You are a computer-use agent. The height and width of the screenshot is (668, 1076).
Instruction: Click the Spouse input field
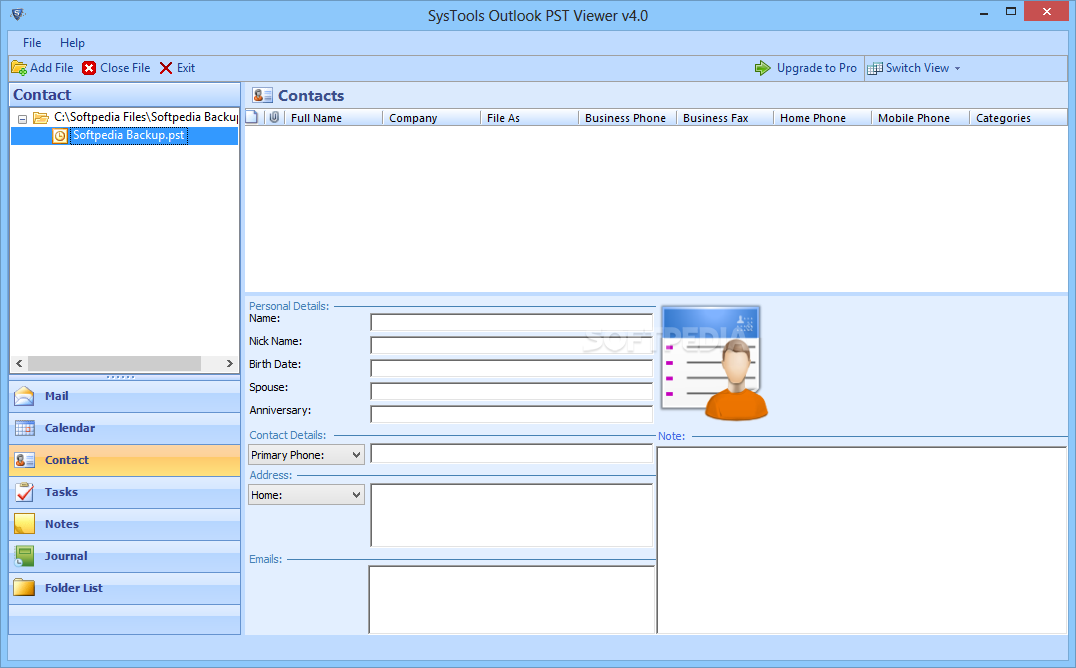(511, 391)
